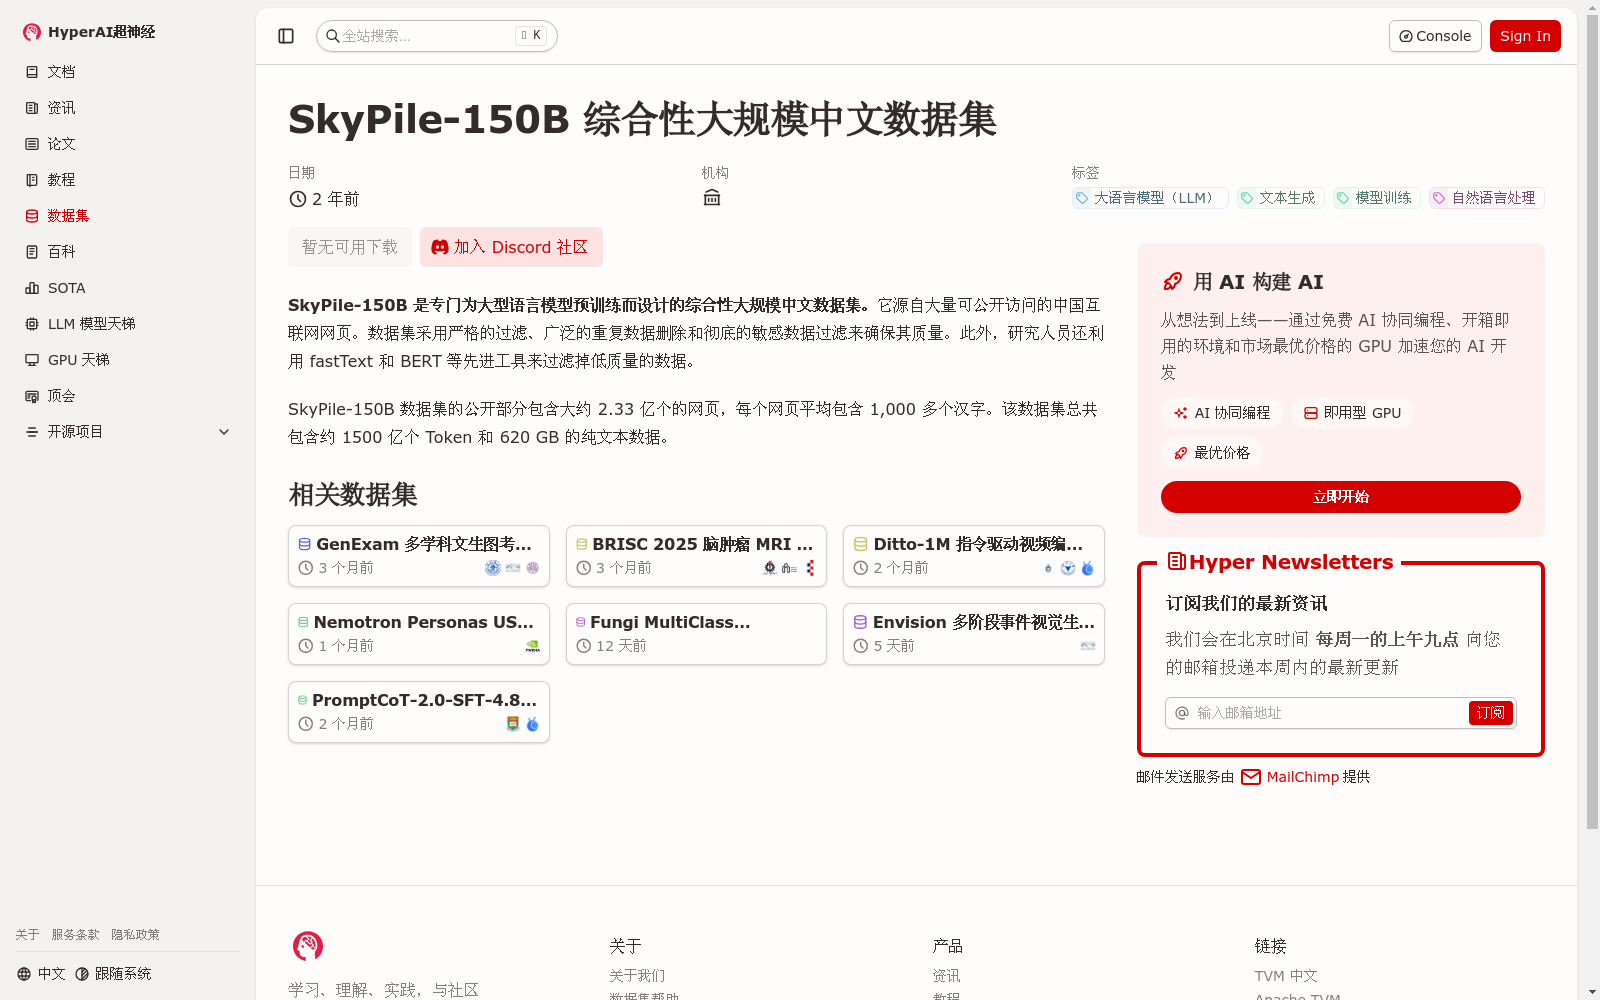The width and height of the screenshot is (1600, 1000).
Task: Click the rocket icon beside 用 AI 构建 AI
Action: point(1173,282)
